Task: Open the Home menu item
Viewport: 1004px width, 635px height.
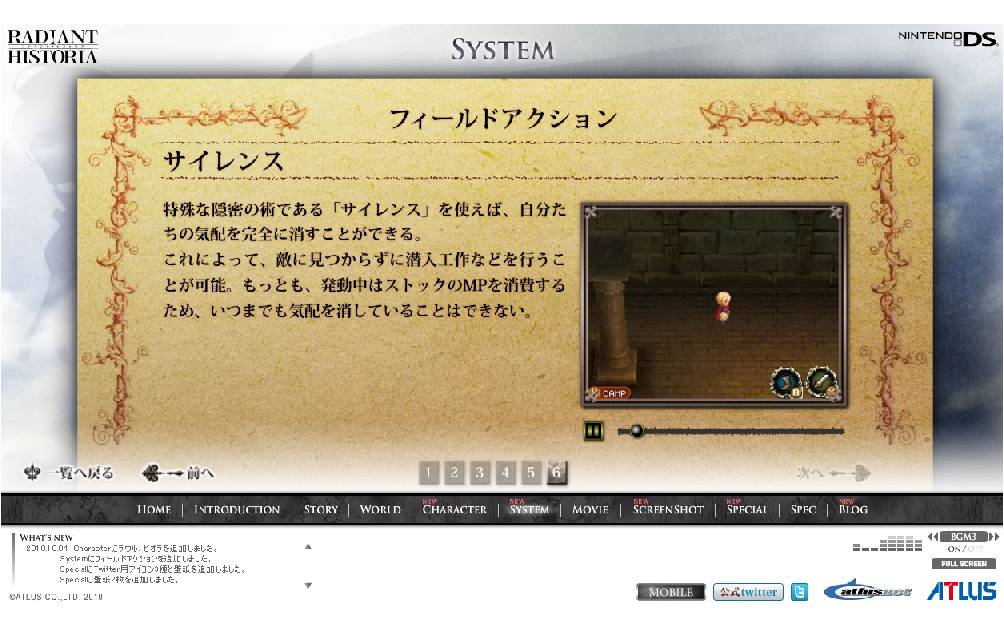Action: tap(154, 510)
